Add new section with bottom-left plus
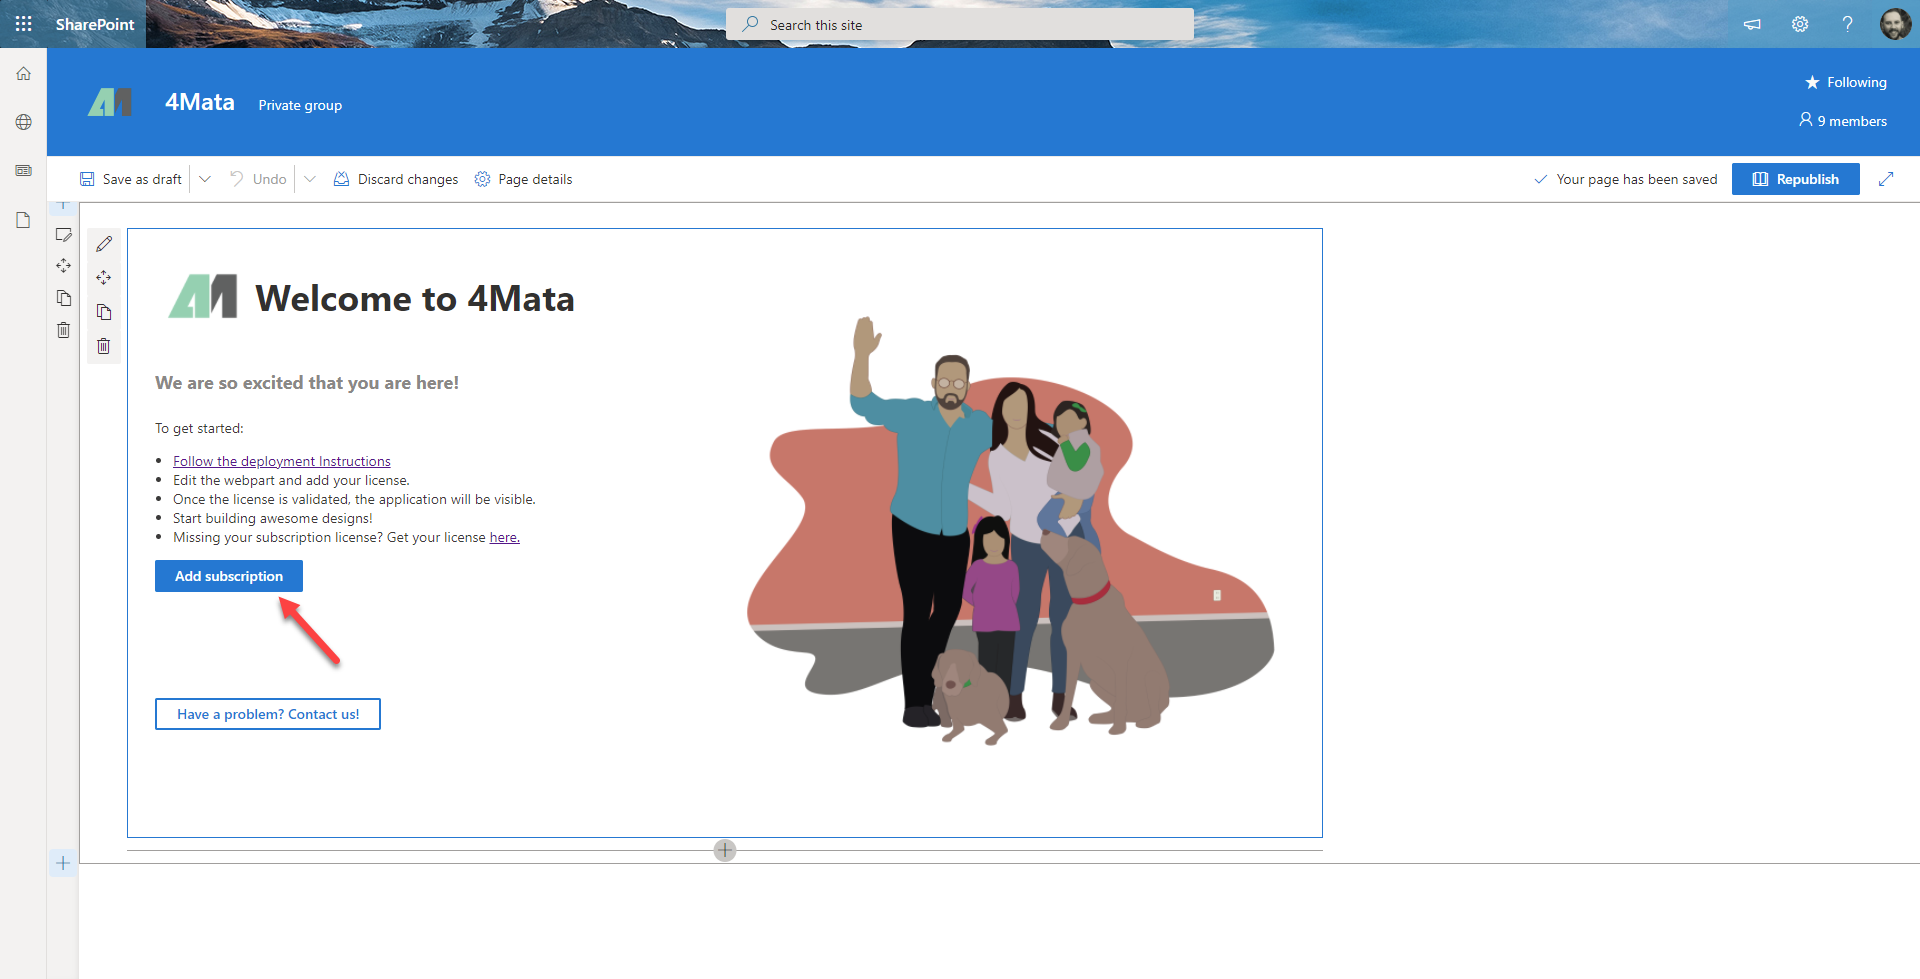The width and height of the screenshot is (1920, 979). 63,863
